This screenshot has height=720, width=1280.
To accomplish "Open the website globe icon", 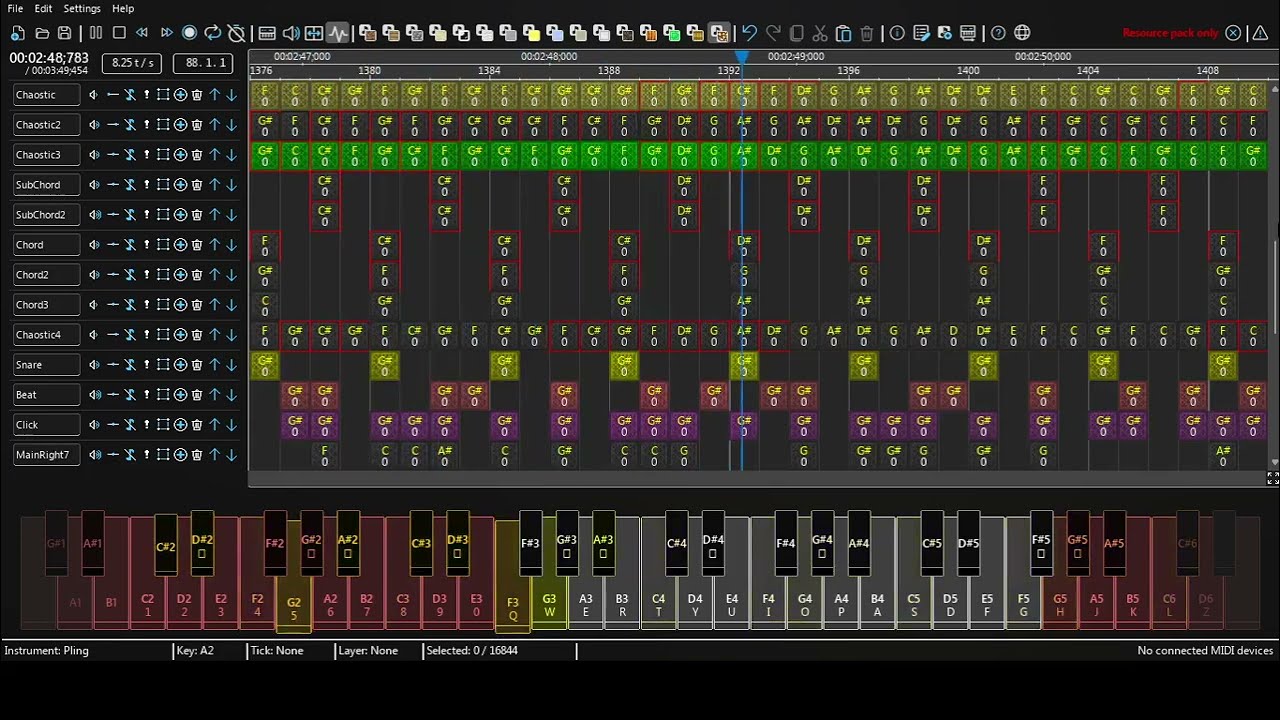I will (1022, 33).
